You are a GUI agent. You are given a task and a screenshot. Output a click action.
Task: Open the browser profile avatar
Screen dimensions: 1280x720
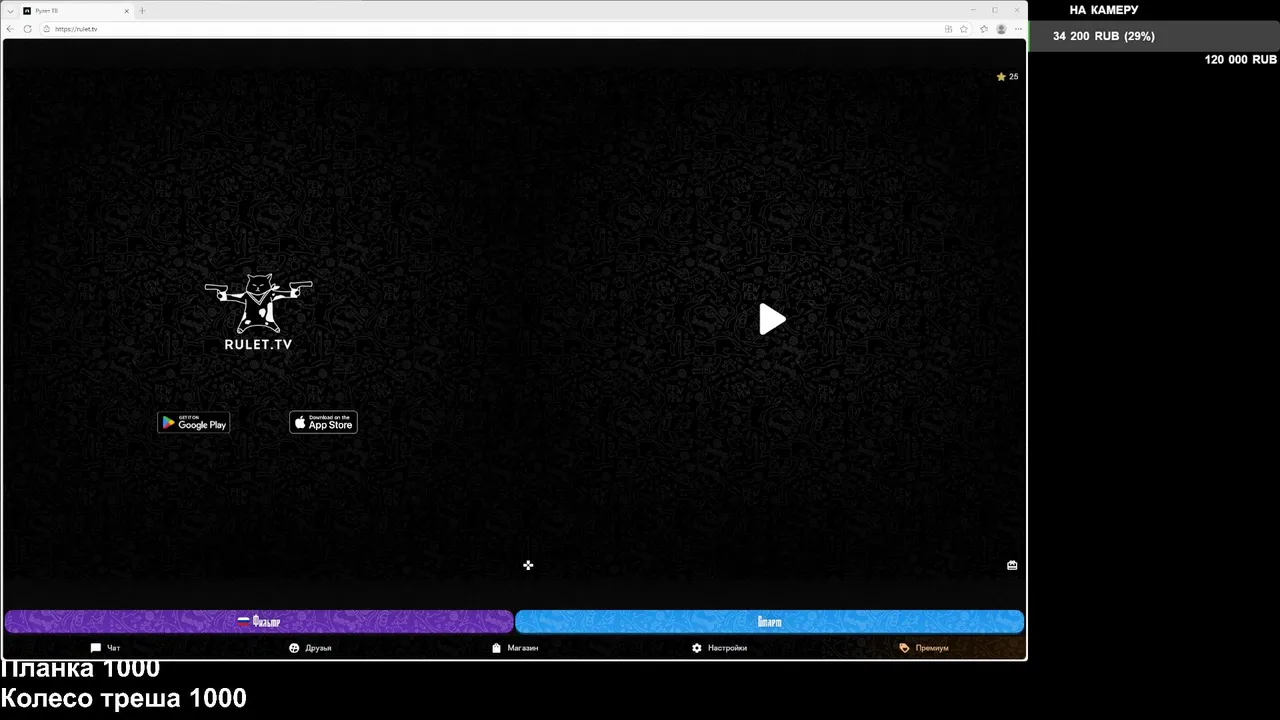click(x=1001, y=29)
